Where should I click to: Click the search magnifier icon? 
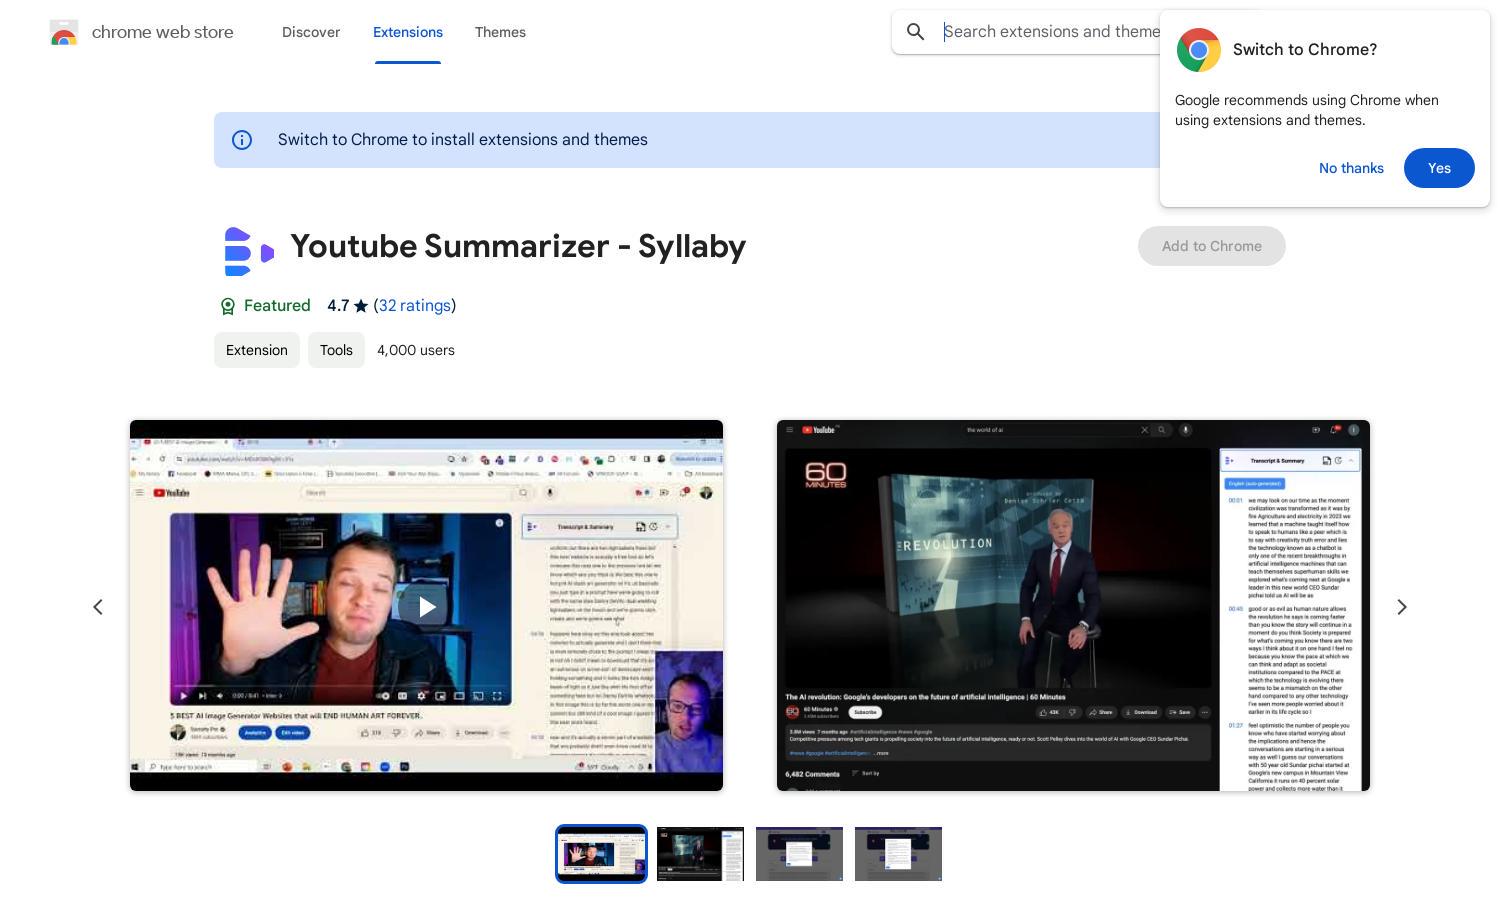[x=915, y=32]
